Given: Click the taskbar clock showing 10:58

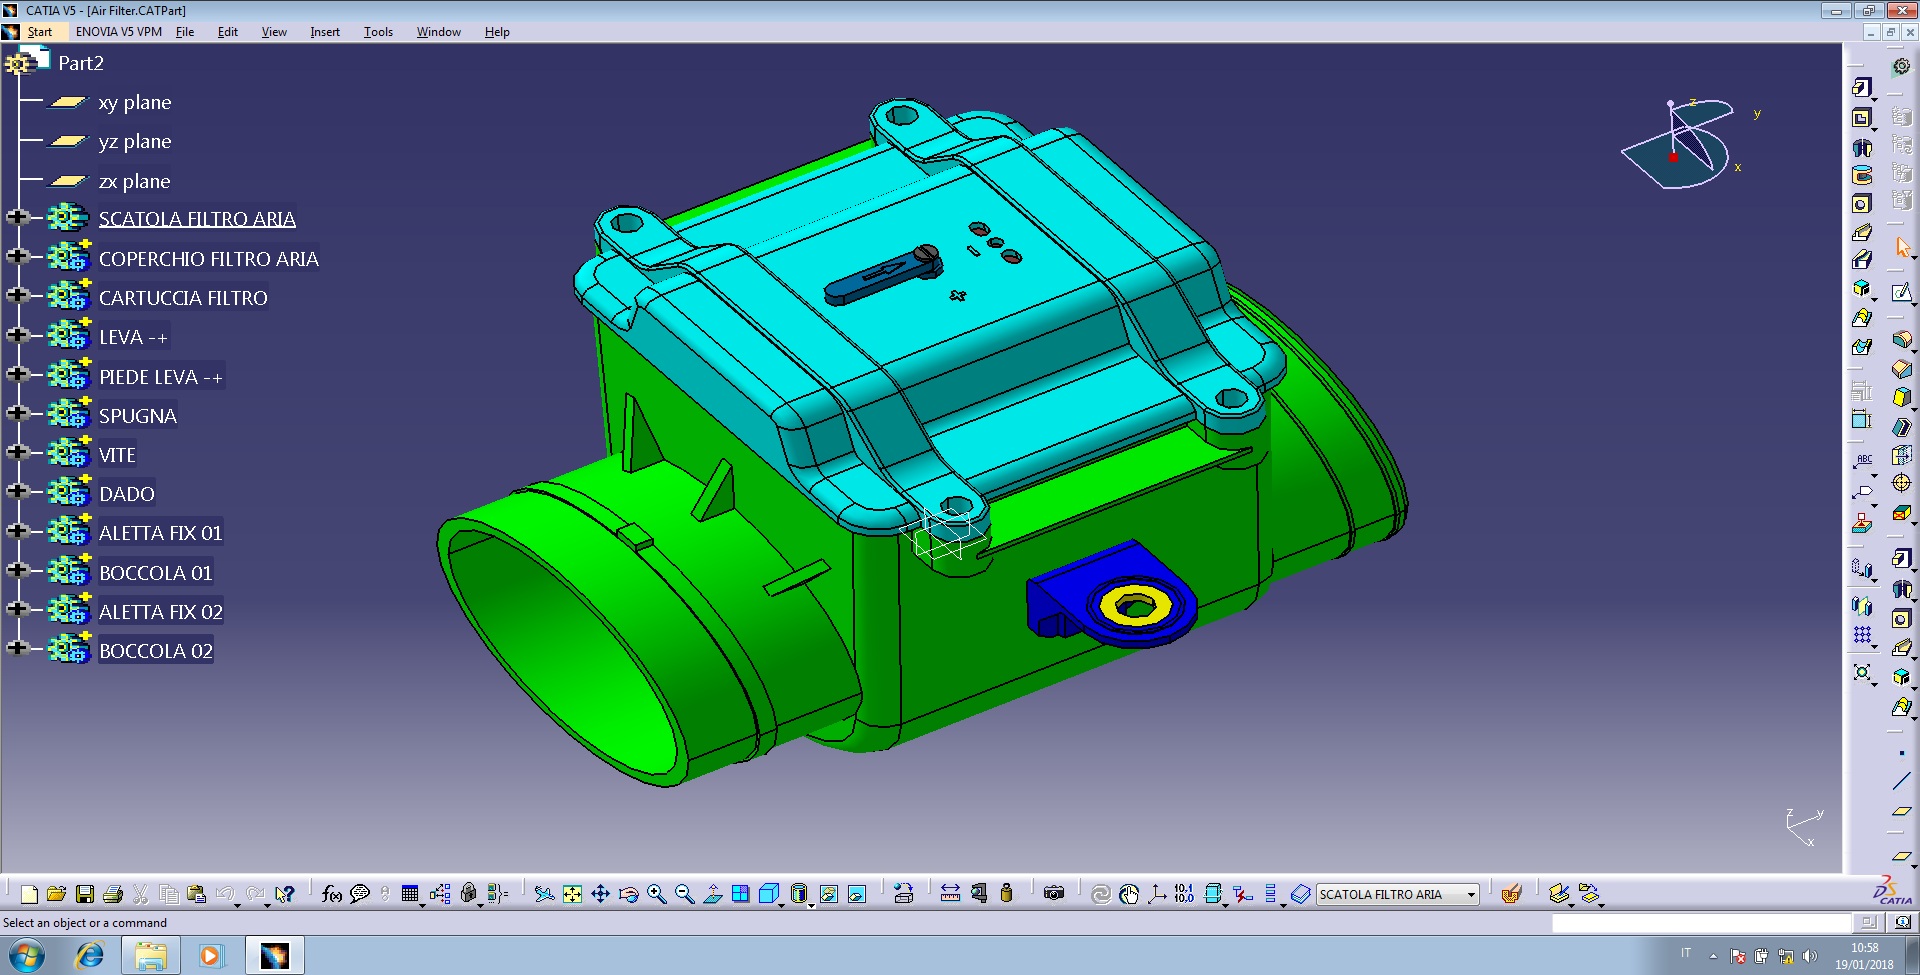Looking at the screenshot, I should (x=1864, y=956).
